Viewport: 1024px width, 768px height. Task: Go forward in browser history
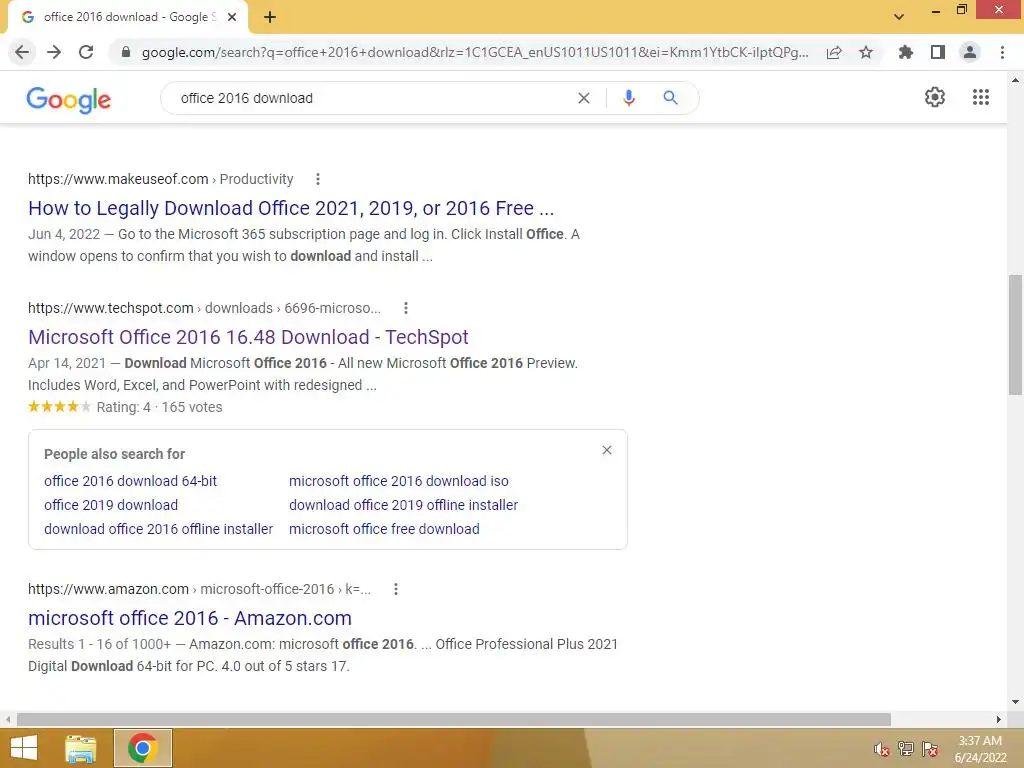[x=54, y=52]
